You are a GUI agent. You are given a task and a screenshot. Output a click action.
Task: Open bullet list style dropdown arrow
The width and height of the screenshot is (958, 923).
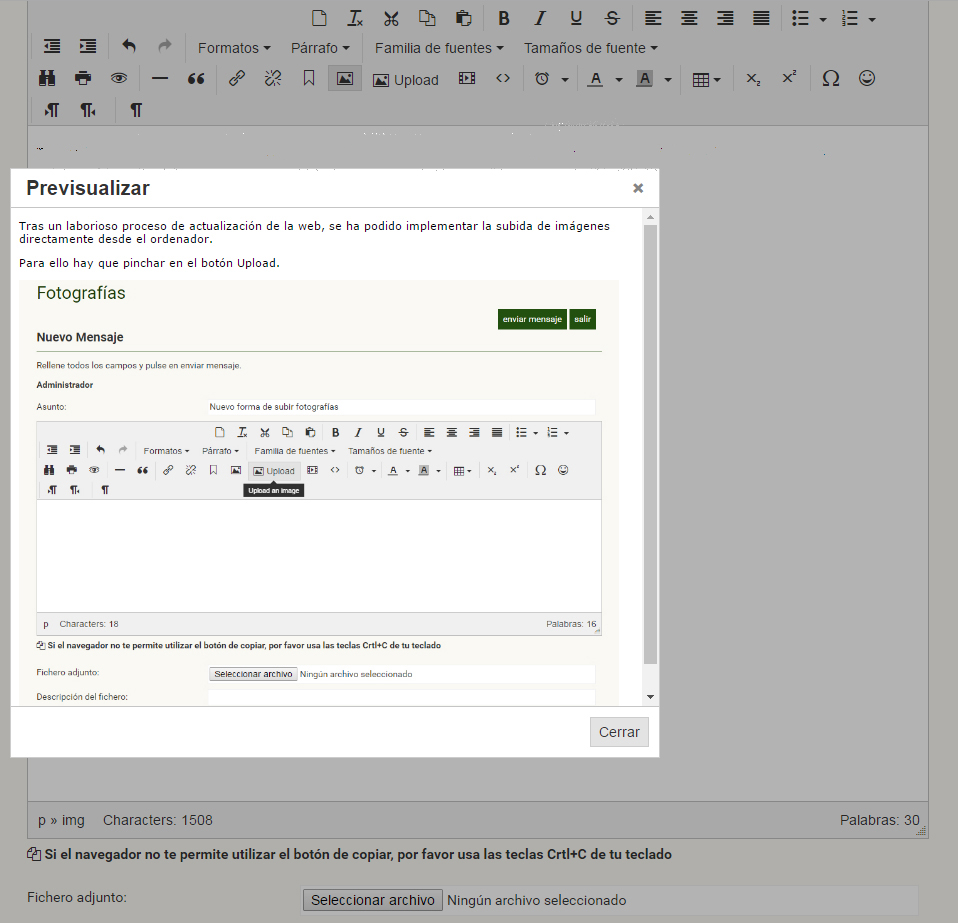[823, 20]
